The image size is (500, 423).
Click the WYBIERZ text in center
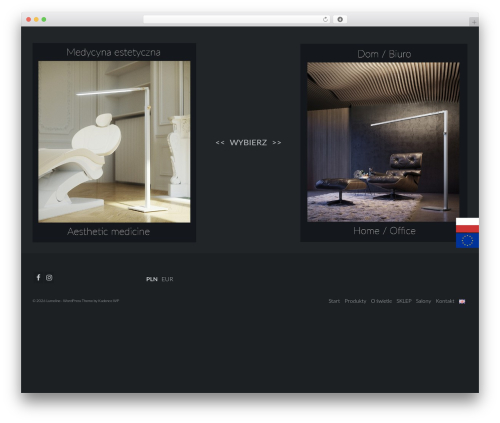pyautogui.click(x=248, y=142)
